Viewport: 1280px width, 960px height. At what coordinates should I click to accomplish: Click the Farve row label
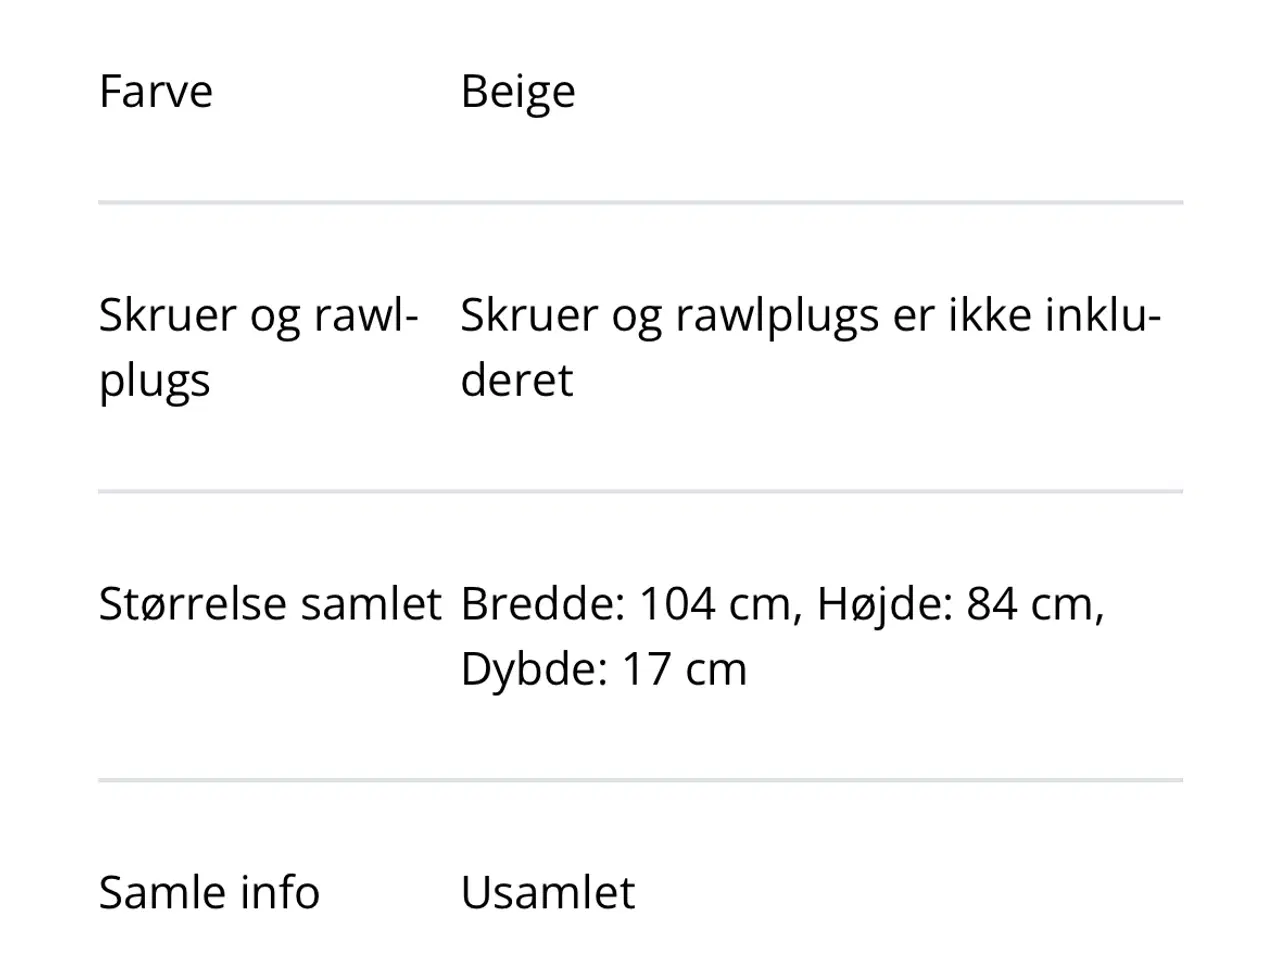click(156, 92)
